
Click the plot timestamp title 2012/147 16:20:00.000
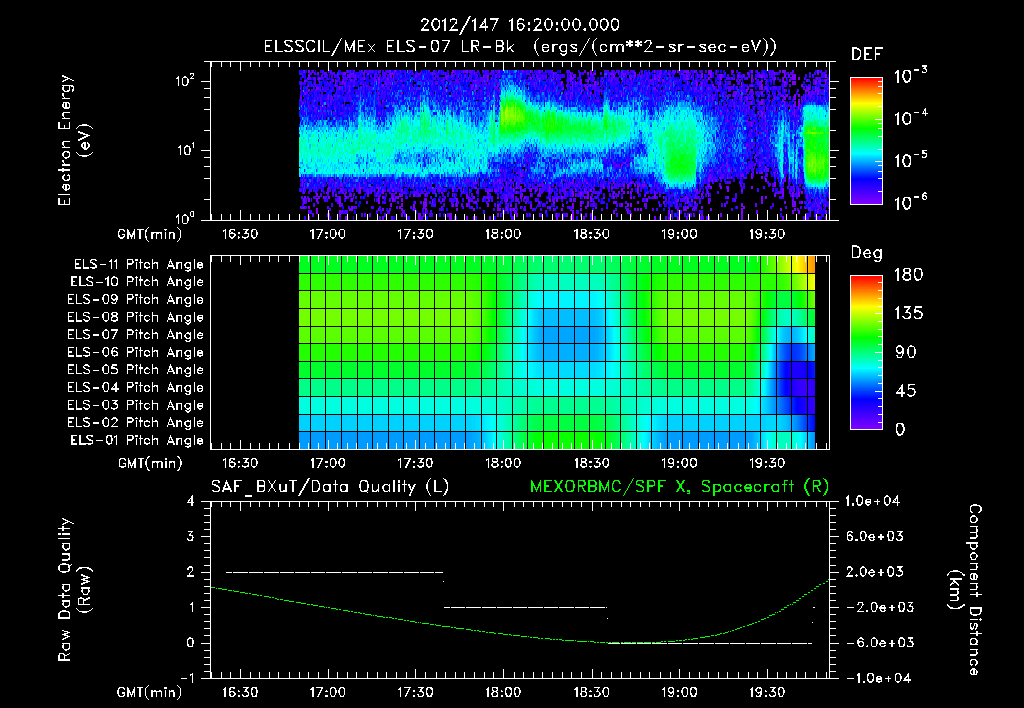click(519, 25)
